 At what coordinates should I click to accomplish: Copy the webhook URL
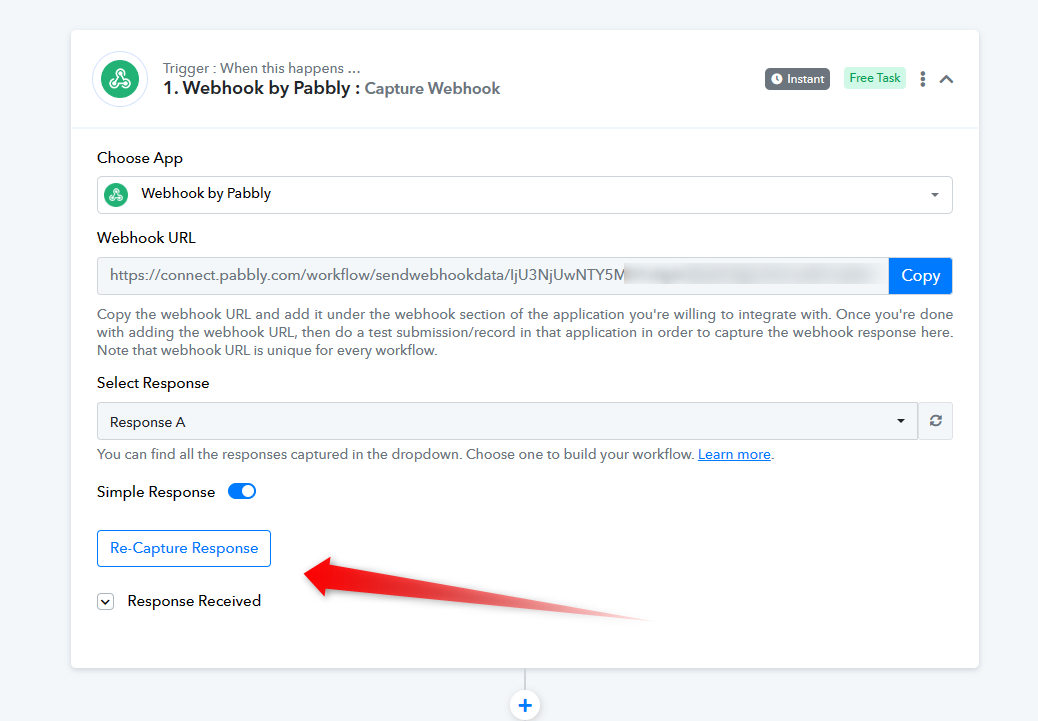click(920, 275)
